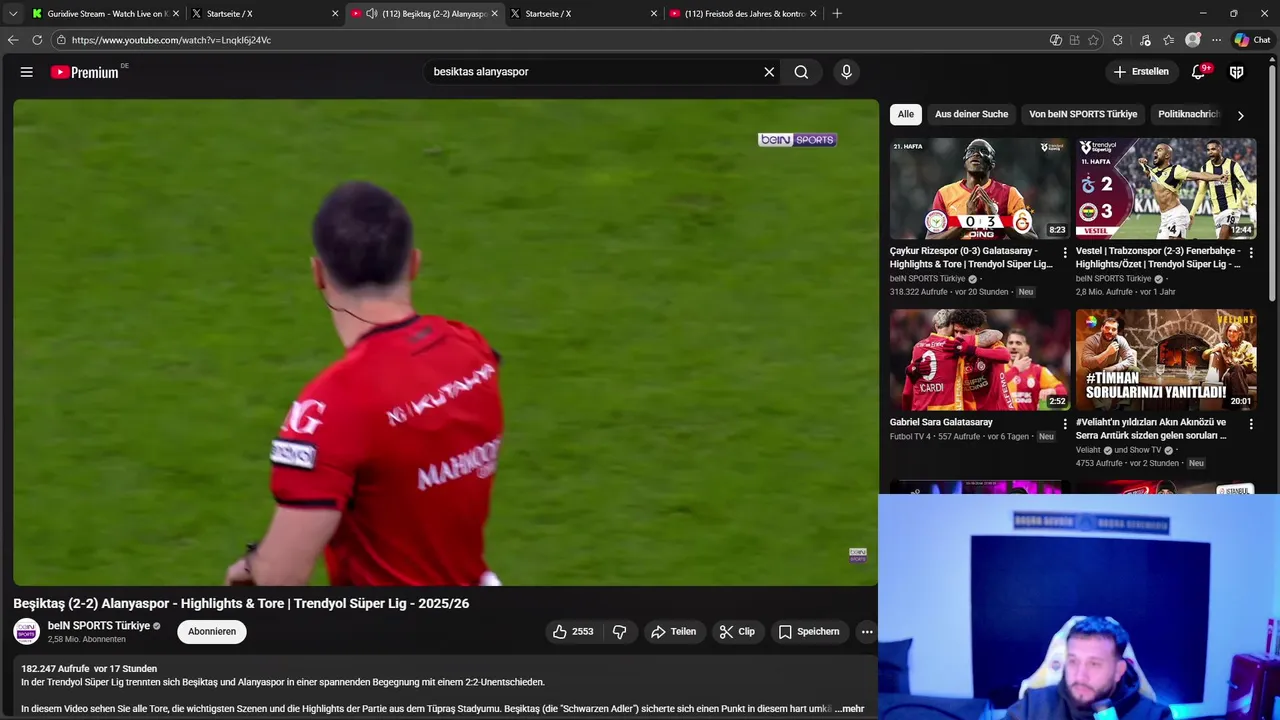Open options for Gabriel Sara Galatasaray video
The width and height of the screenshot is (1280, 720).
[1064, 424]
